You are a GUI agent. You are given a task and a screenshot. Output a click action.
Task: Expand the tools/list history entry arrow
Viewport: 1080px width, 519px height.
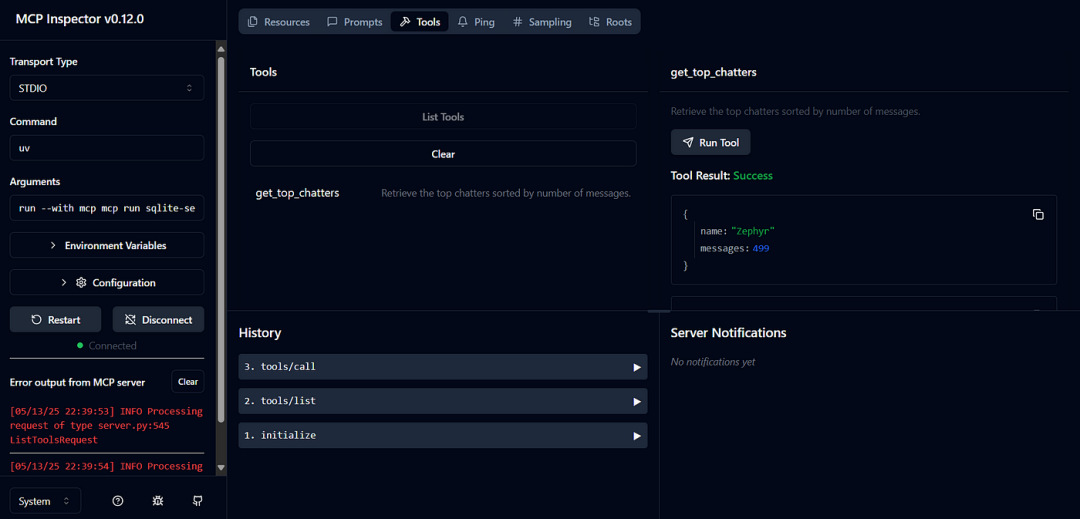pos(637,402)
